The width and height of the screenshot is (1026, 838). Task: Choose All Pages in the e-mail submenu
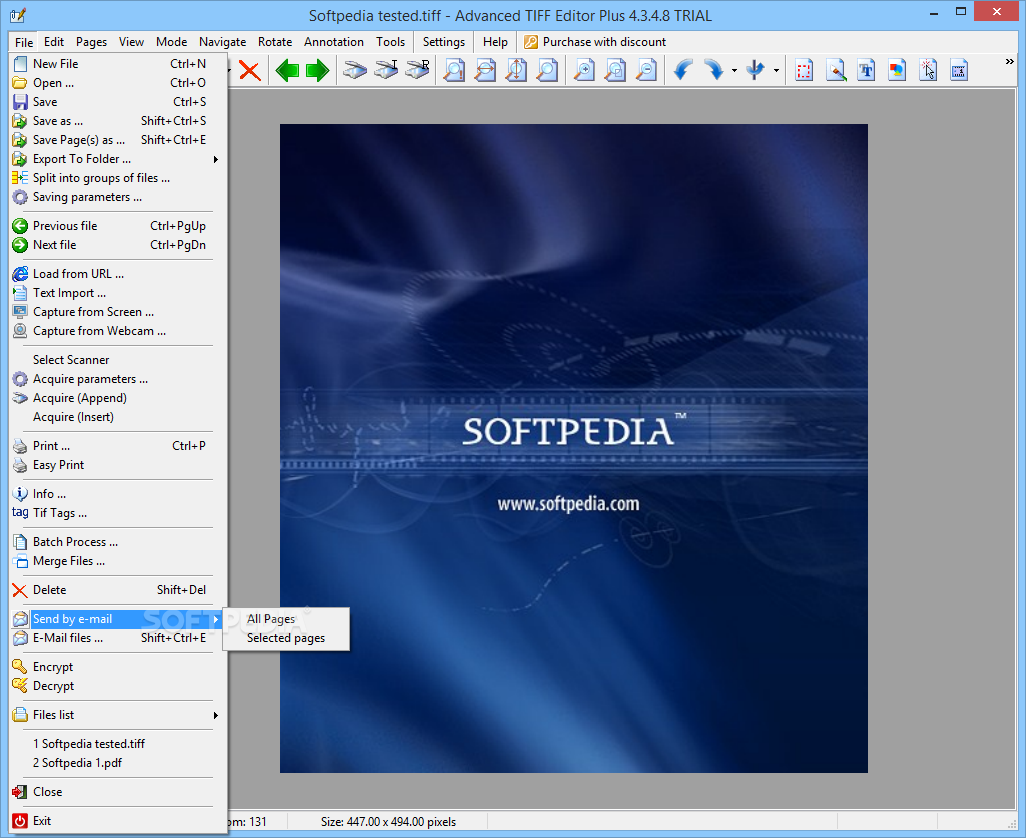(x=286, y=619)
